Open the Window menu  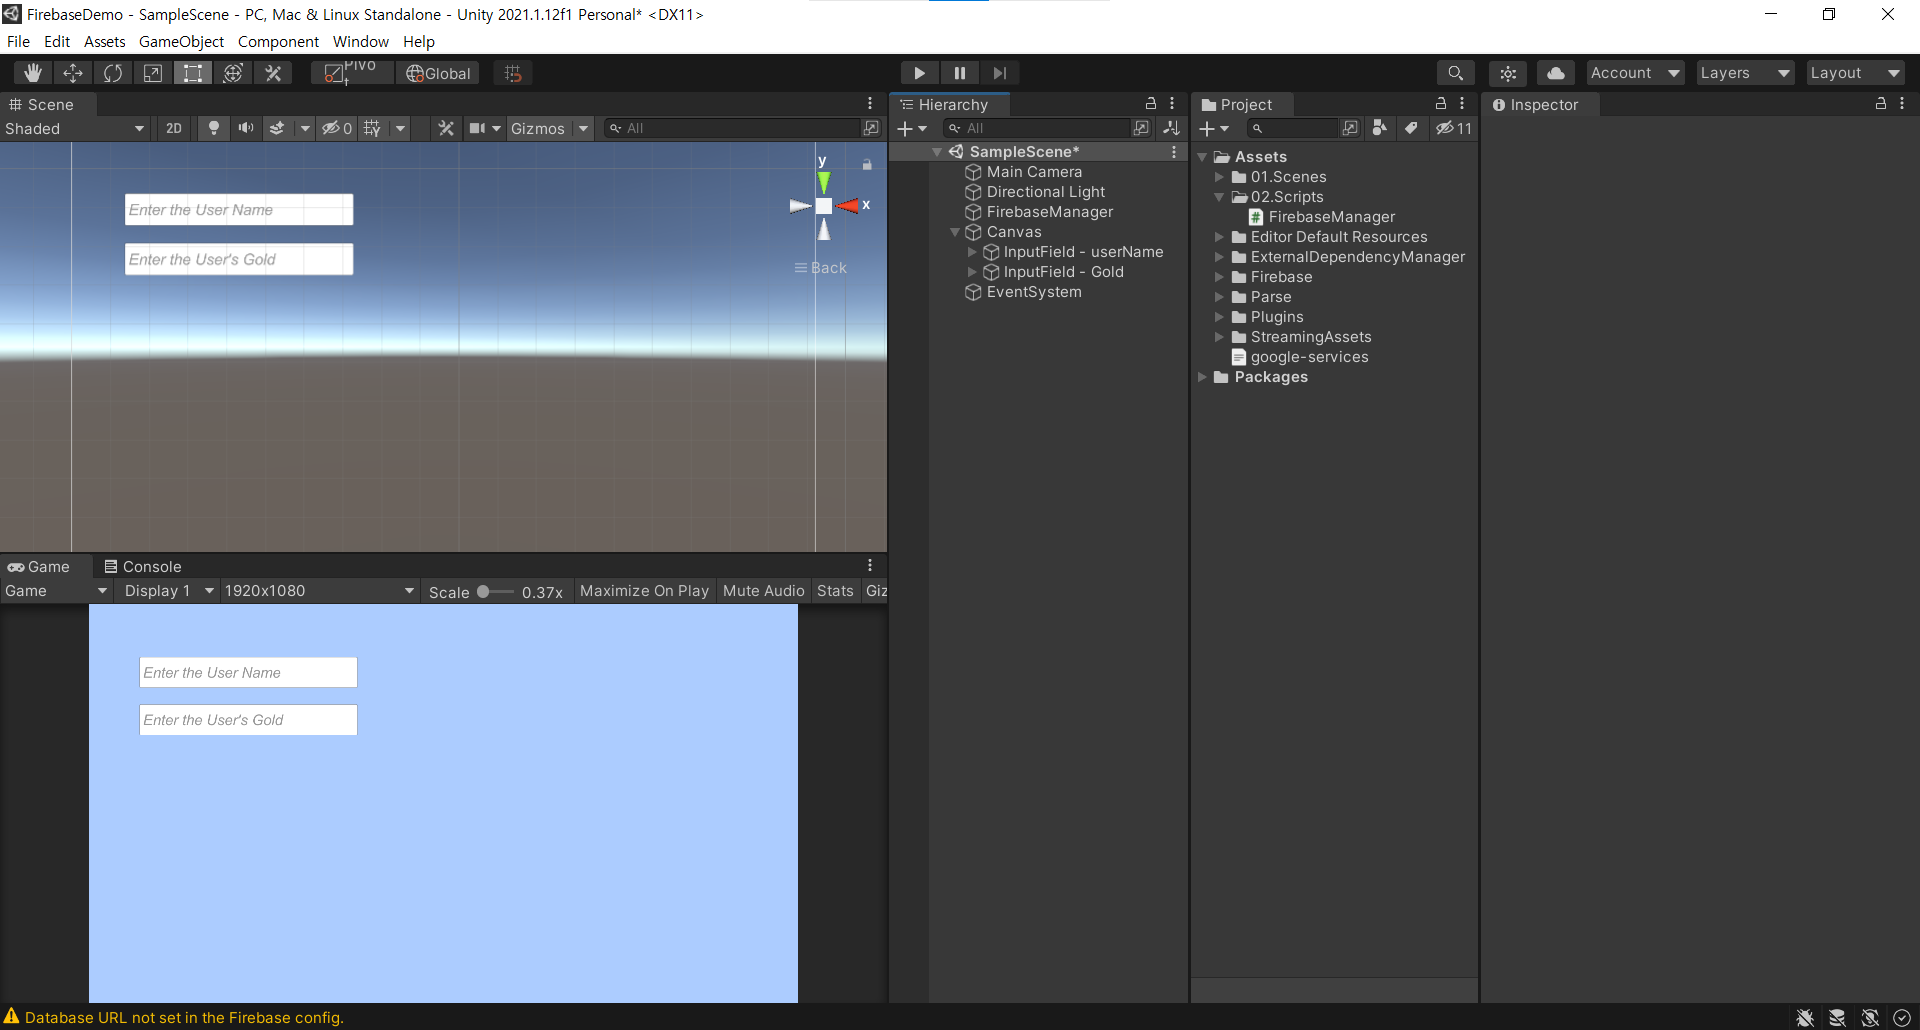click(361, 42)
